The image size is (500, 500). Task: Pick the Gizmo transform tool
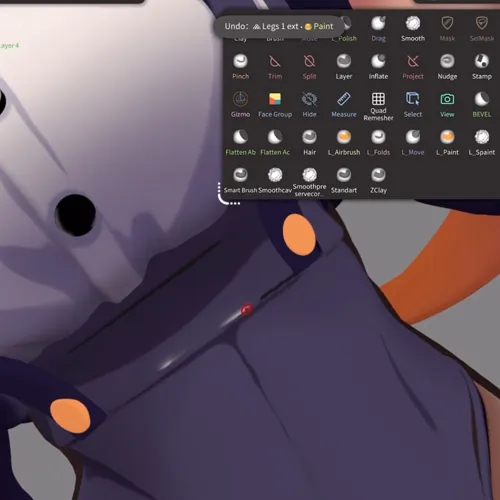pyautogui.click(x=240, y=105)
